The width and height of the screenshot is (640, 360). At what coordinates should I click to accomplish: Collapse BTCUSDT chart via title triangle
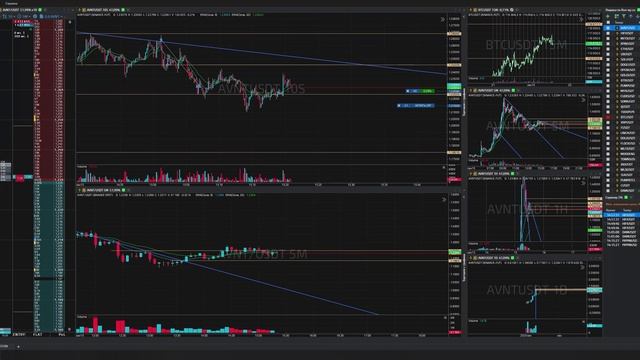point(470,9)
